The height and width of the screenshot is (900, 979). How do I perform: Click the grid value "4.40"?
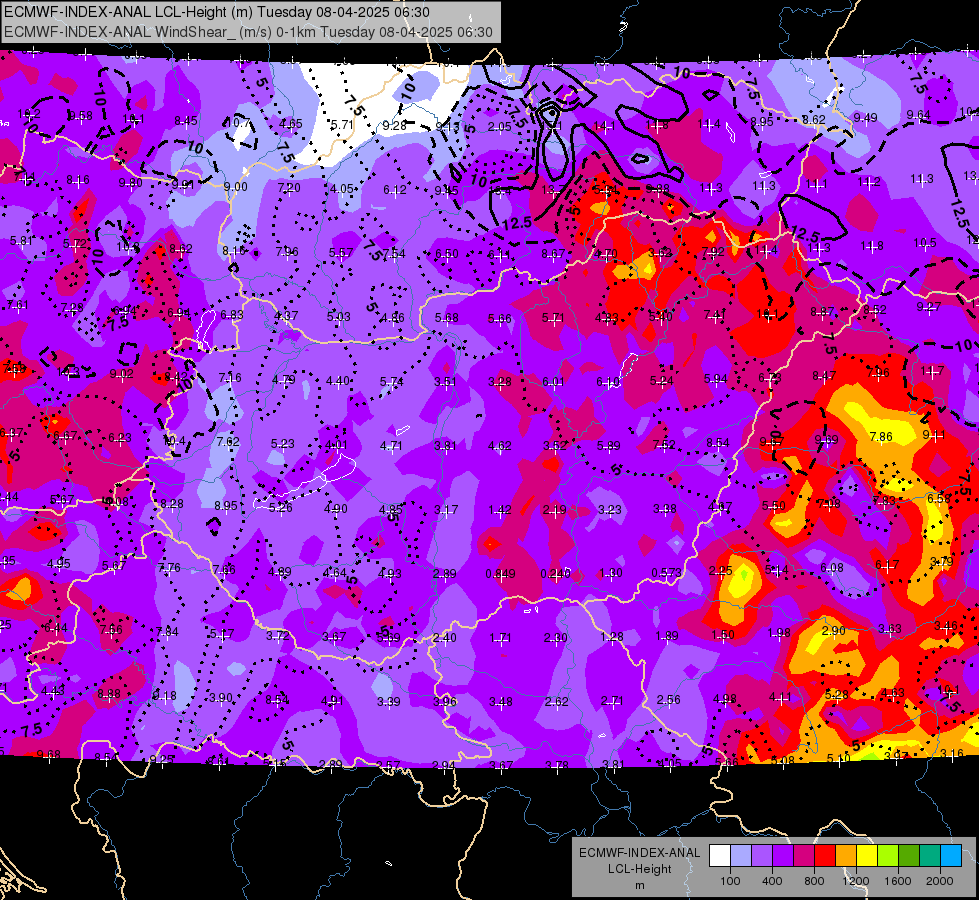point(338,380)
